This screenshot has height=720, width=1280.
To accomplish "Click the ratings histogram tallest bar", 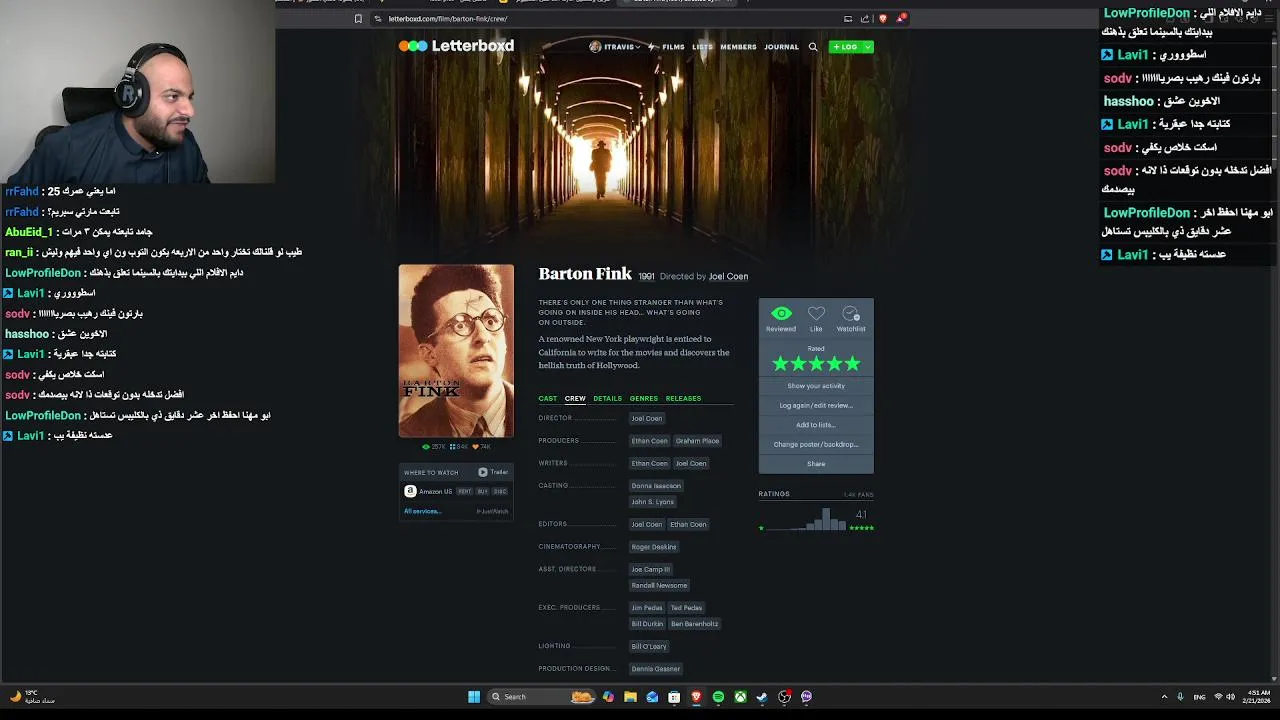I will [x=825, y=519].
